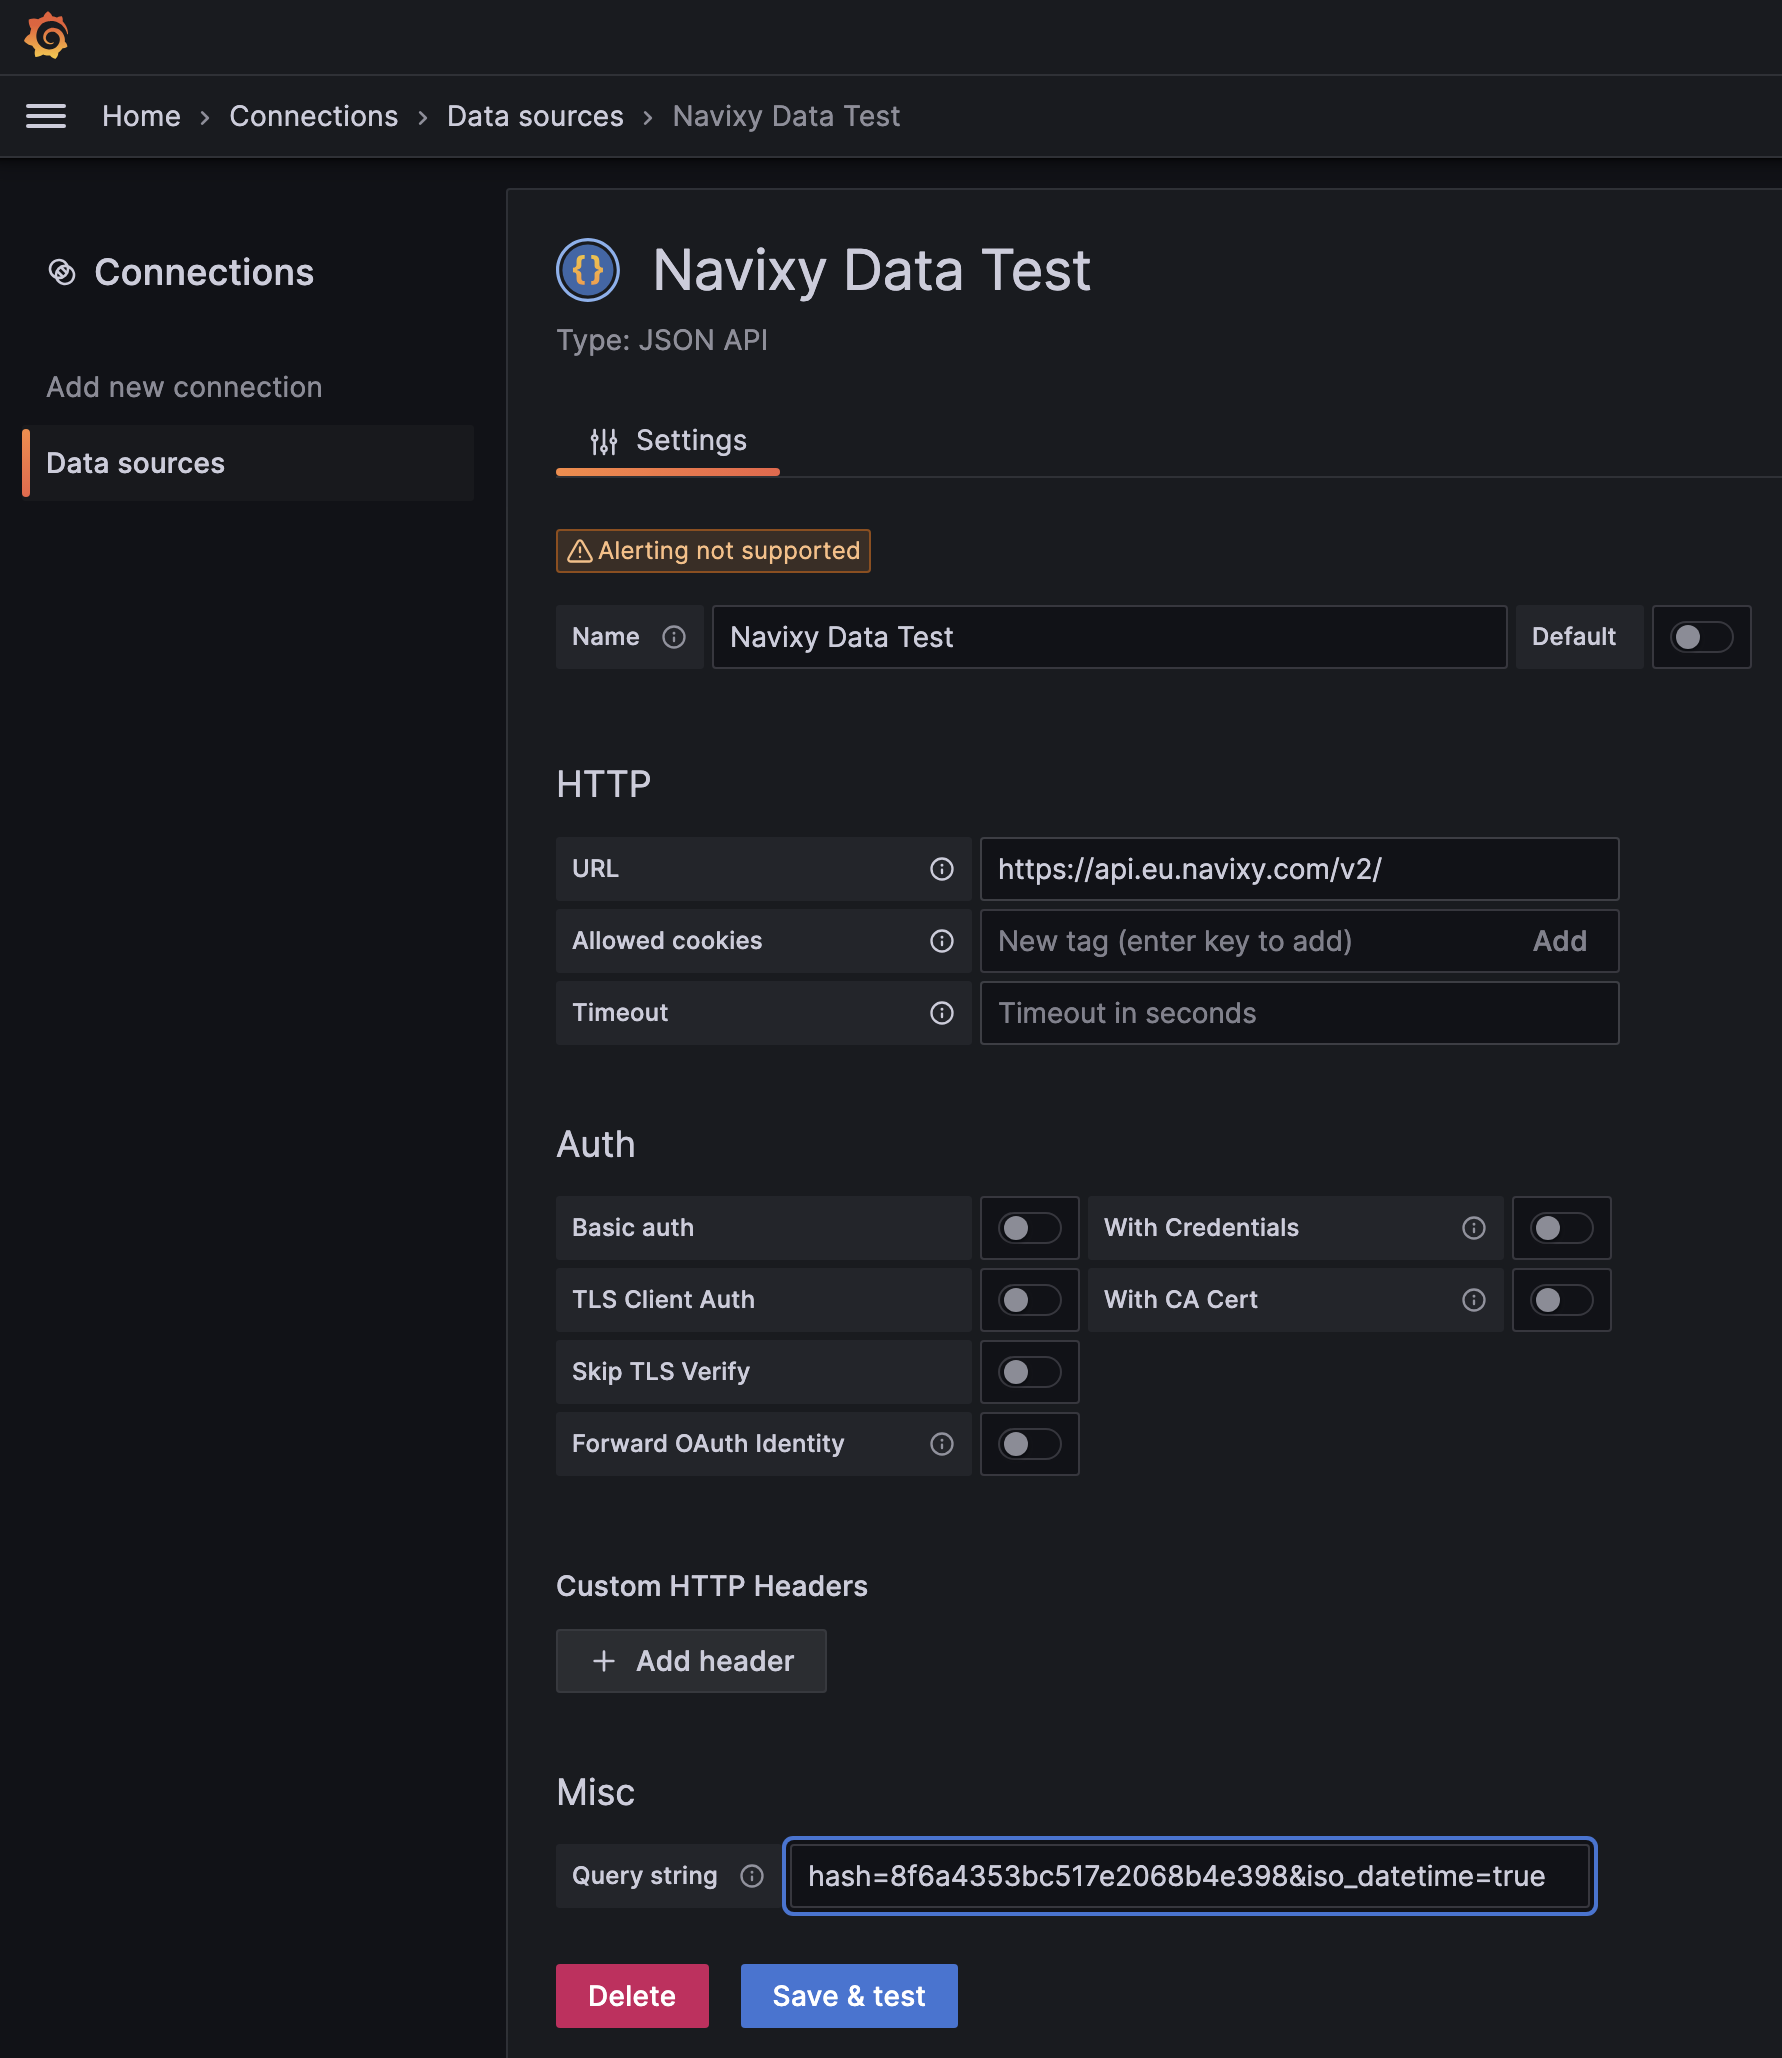Show info tooltip for Timeout
This screenshot has width=1782, height=2058.
click(942, 1013)
